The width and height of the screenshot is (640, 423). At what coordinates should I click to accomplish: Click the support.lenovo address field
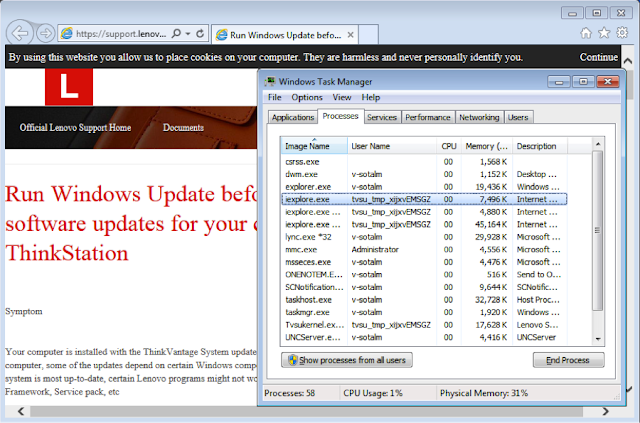[121, 34]
